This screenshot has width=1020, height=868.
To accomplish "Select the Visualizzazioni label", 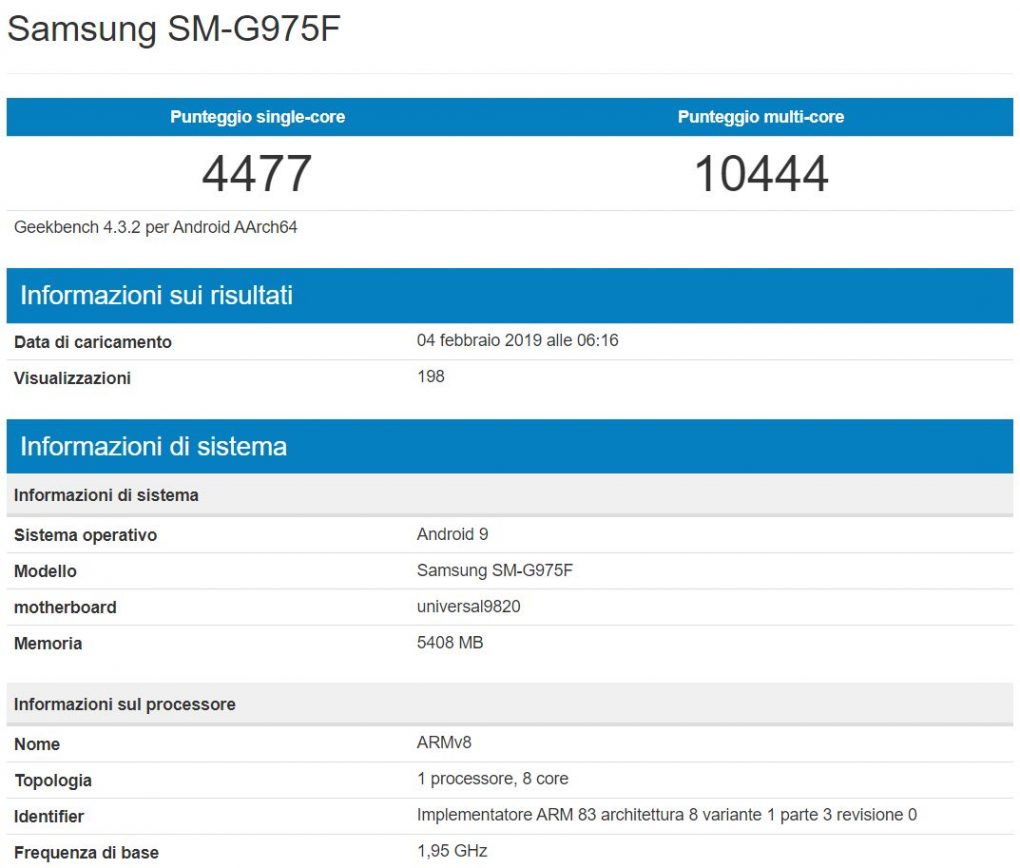I will [x=72, y=378].
